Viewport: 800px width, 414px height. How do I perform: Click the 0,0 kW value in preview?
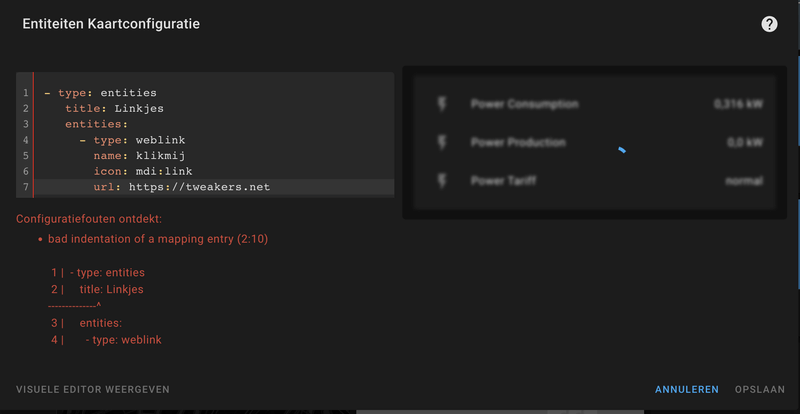coord(745,142)
